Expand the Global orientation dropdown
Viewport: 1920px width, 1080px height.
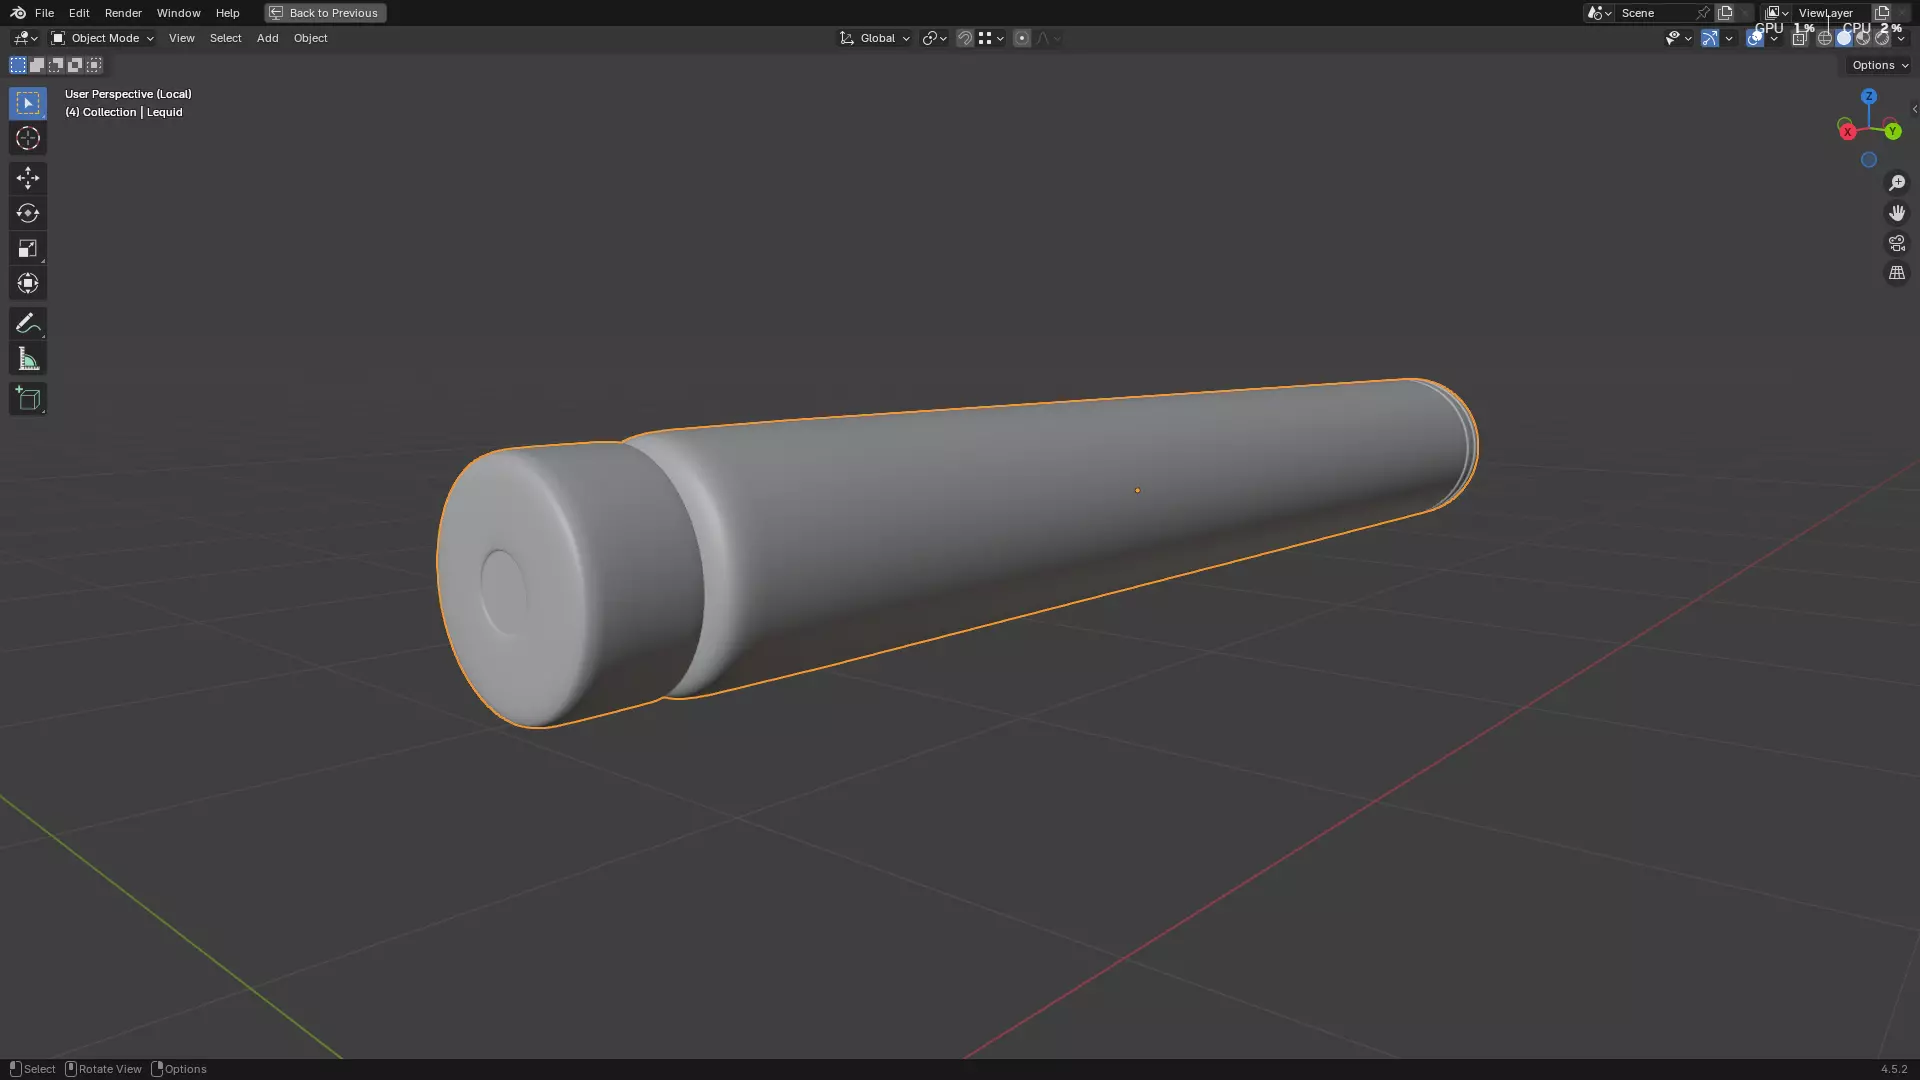click(x=875, y=38)
